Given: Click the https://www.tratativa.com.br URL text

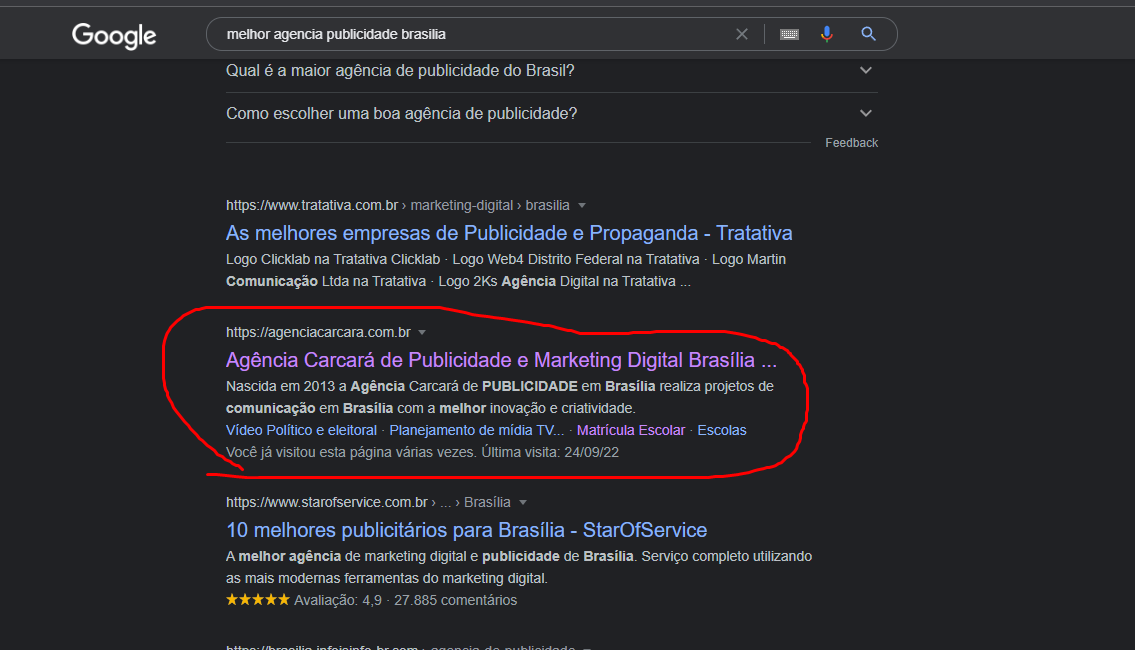Looking at the screenshot, I should 312,206.
